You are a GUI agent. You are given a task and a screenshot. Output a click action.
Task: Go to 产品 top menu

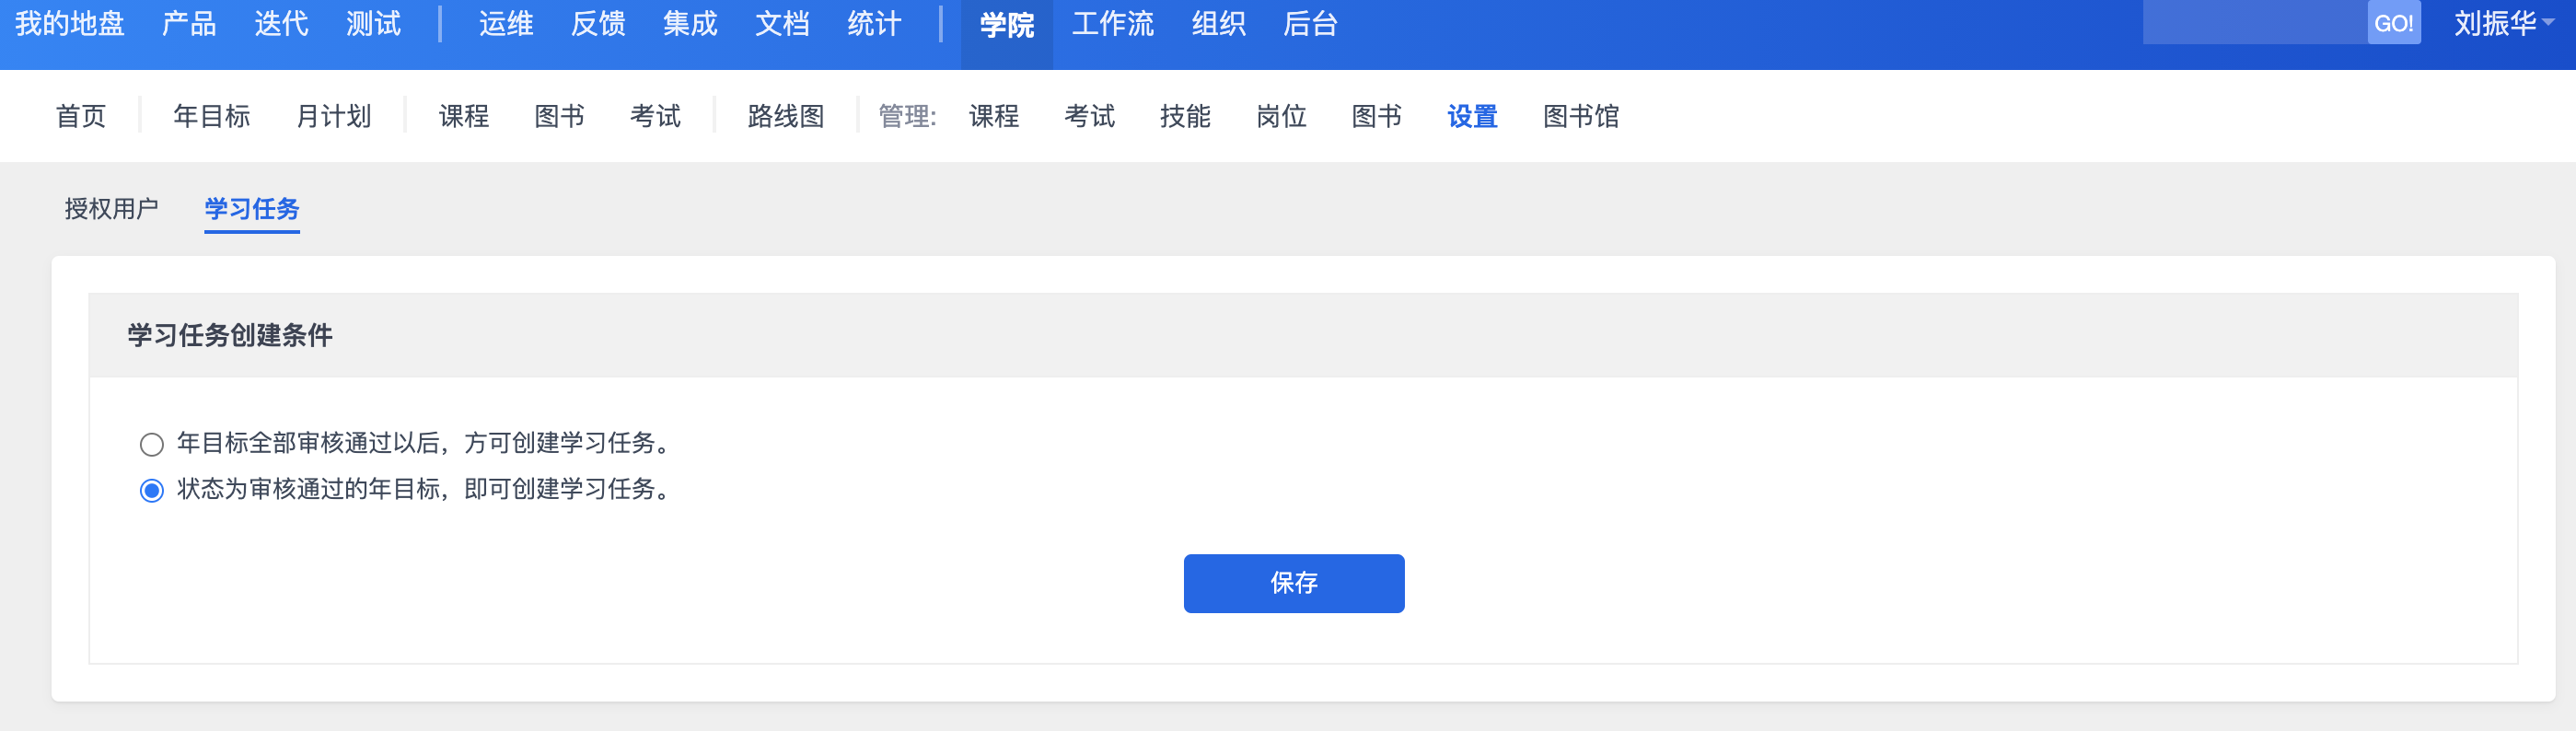coord(189,24)
